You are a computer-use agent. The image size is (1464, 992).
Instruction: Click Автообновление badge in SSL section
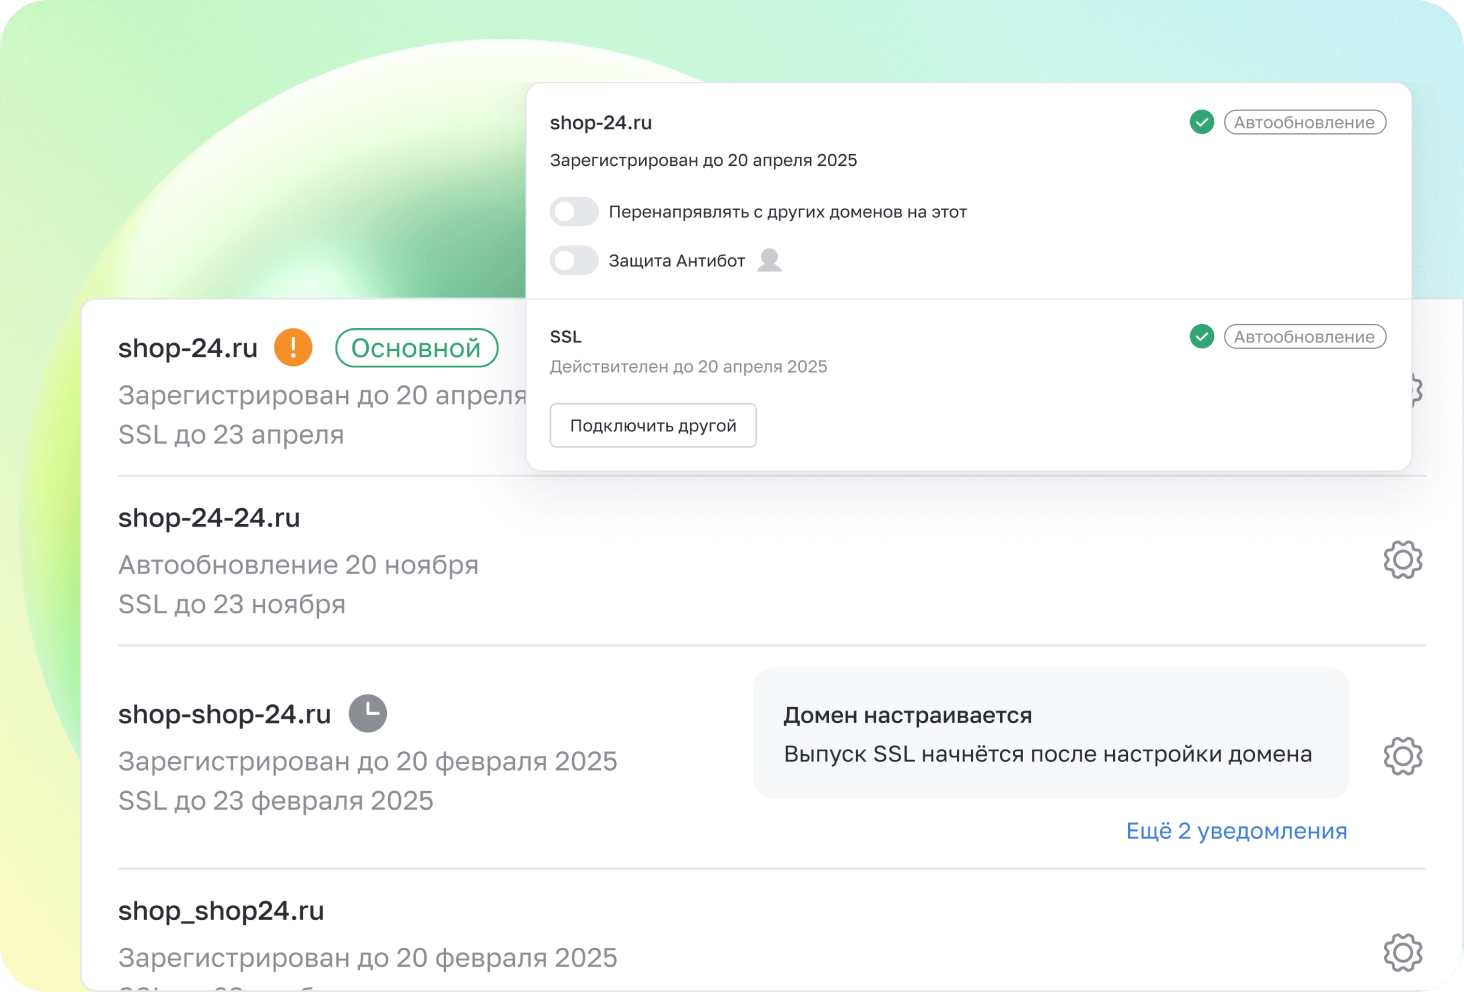coord(1304,337)
